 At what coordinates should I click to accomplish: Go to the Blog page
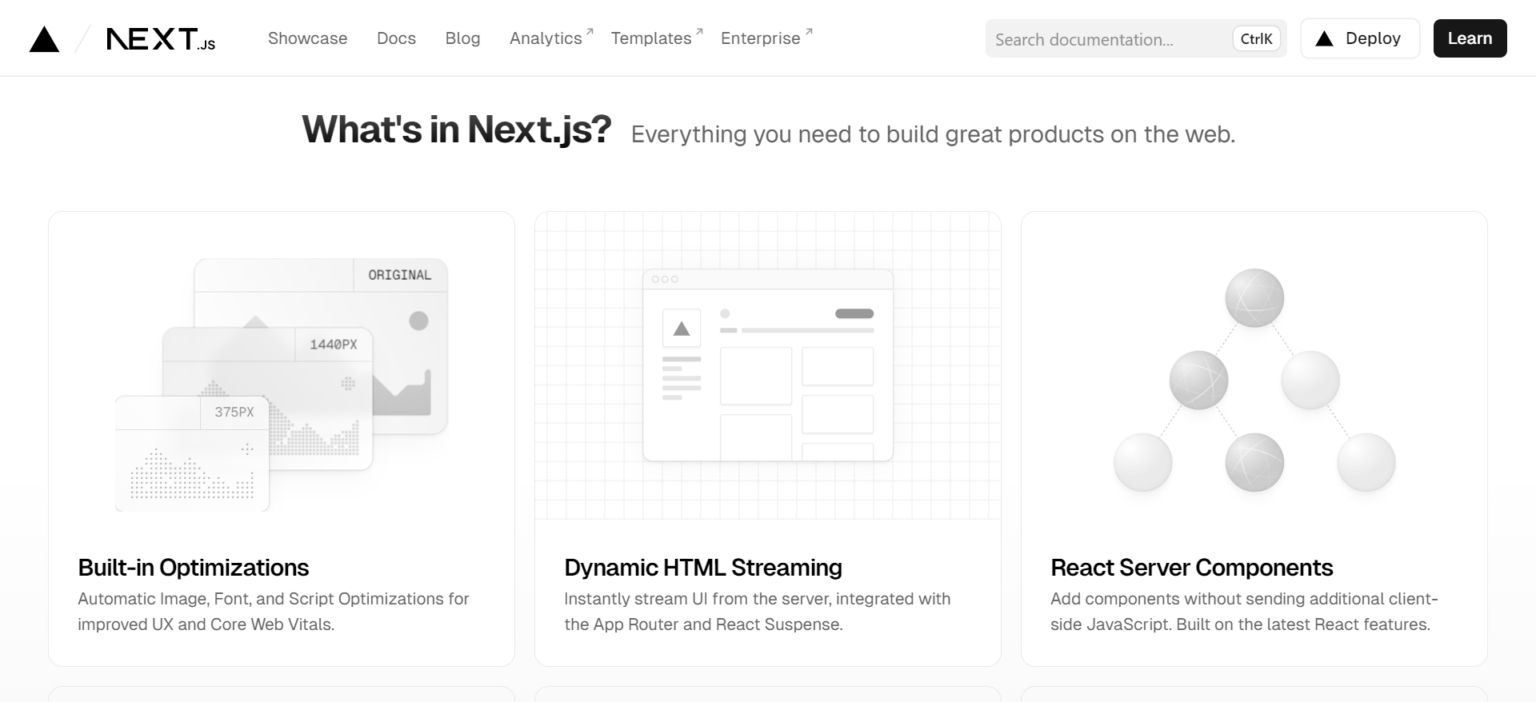(462, 38)
